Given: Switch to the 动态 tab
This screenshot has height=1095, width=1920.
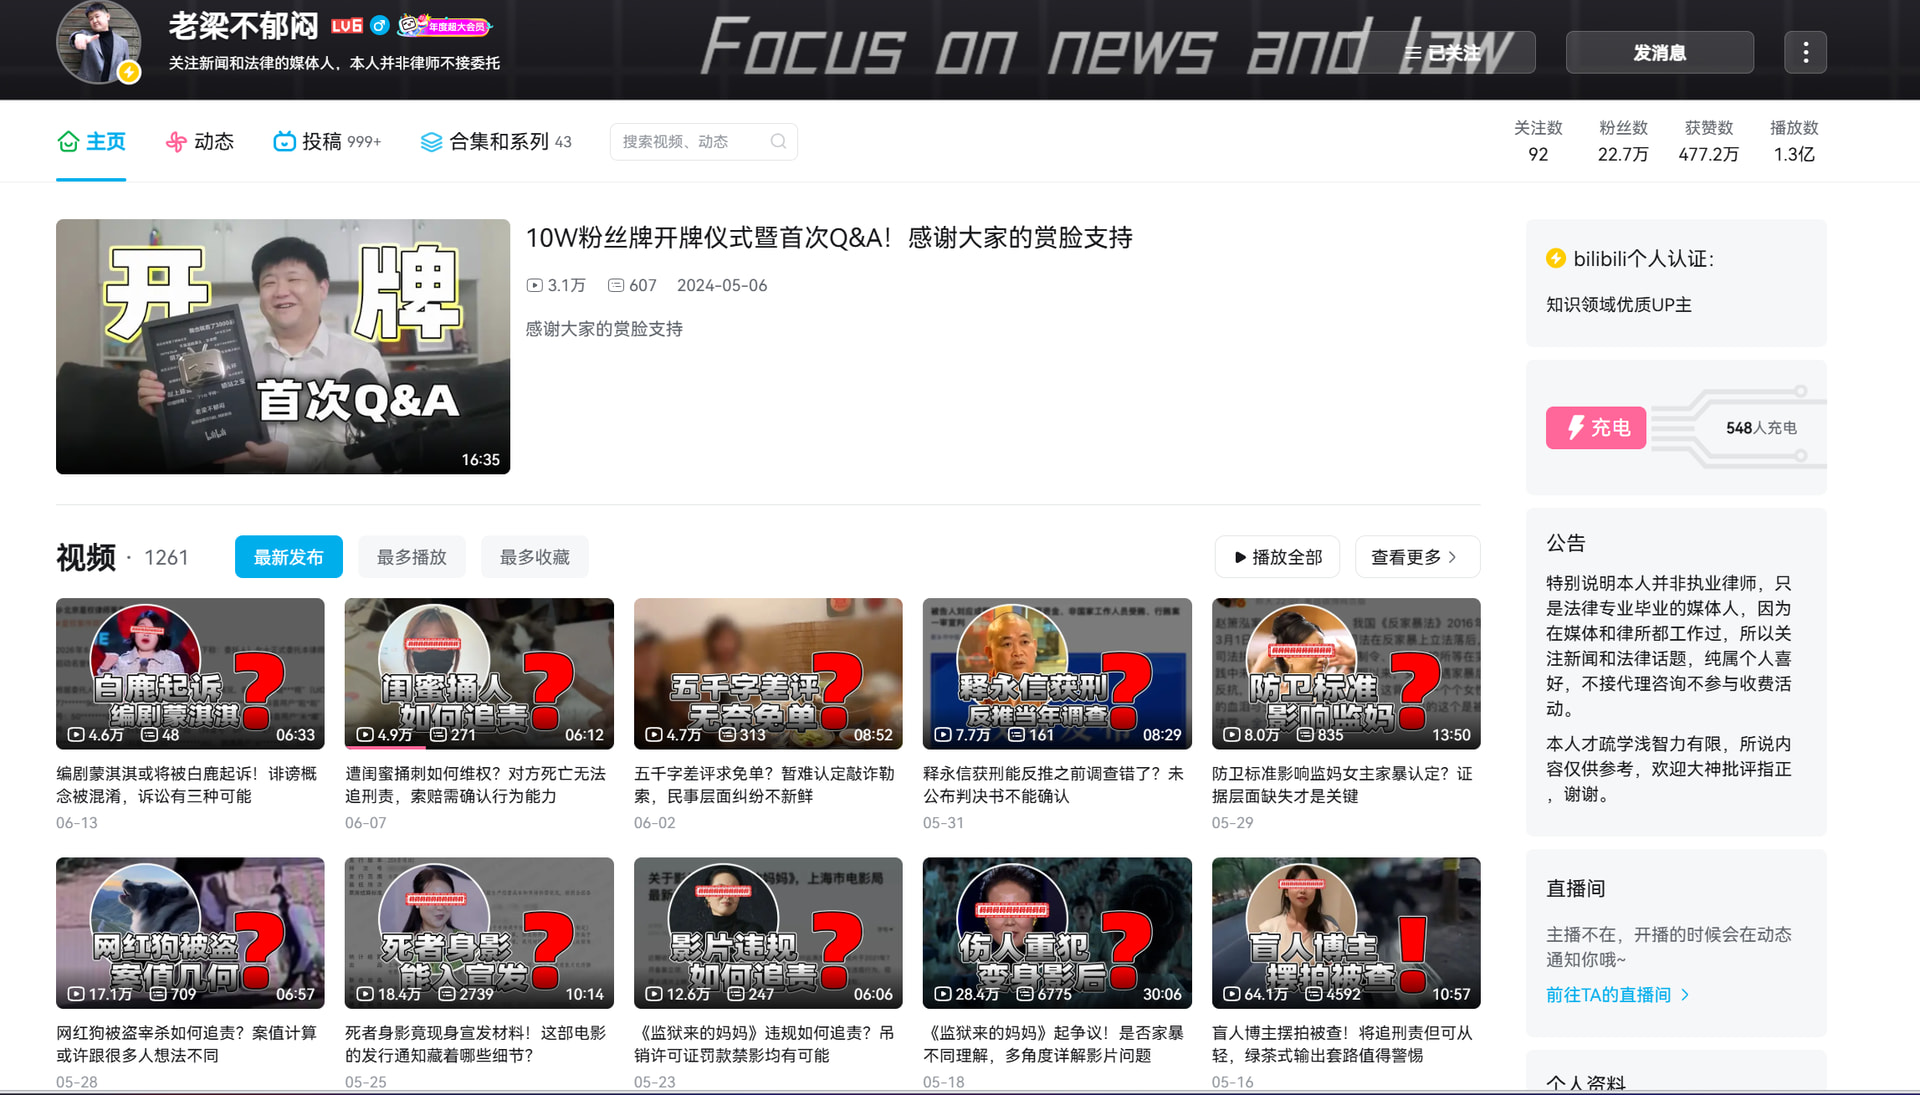Looking at the screenshot, I should pyautogui.click(x=199, y=142).
